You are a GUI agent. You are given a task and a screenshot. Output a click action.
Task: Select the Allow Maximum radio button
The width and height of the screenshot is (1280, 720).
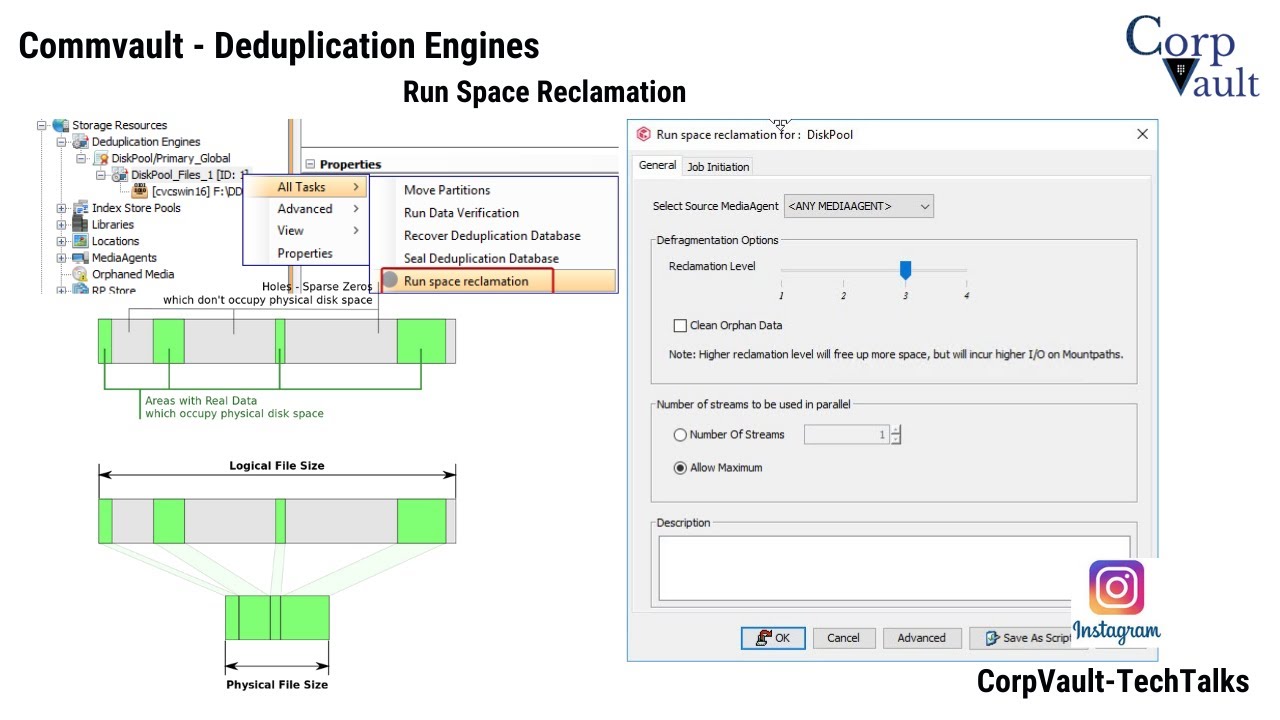[680, 468]
